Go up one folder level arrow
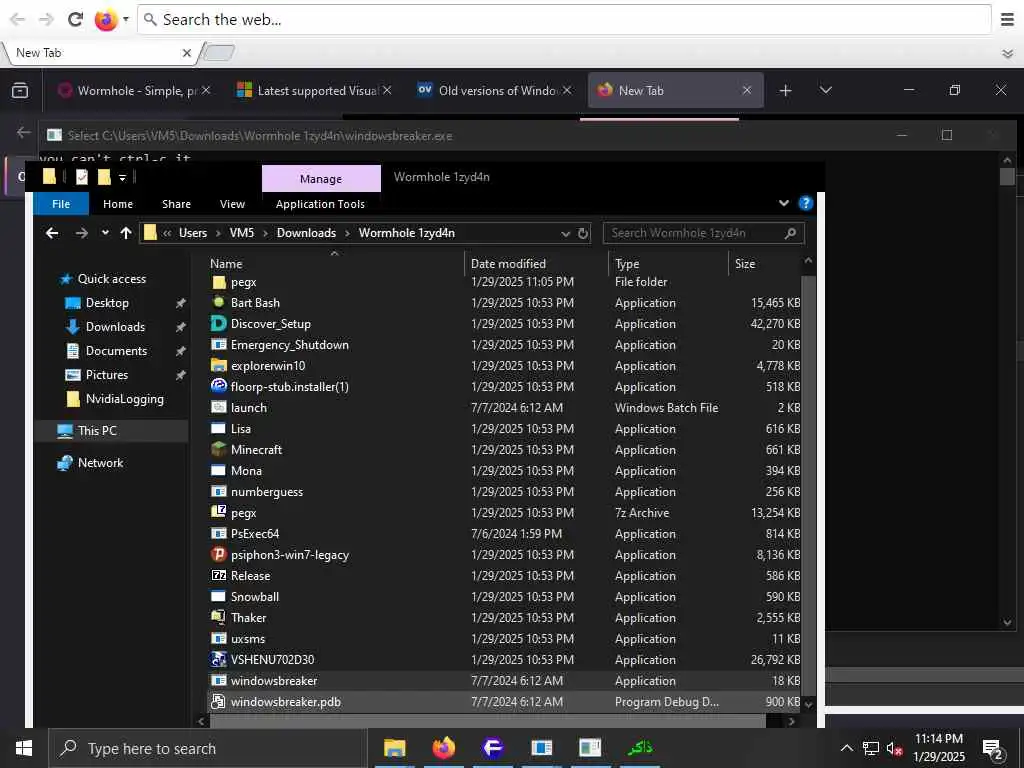The height and width of the screenshot is (768, 1024). point(126,233)
